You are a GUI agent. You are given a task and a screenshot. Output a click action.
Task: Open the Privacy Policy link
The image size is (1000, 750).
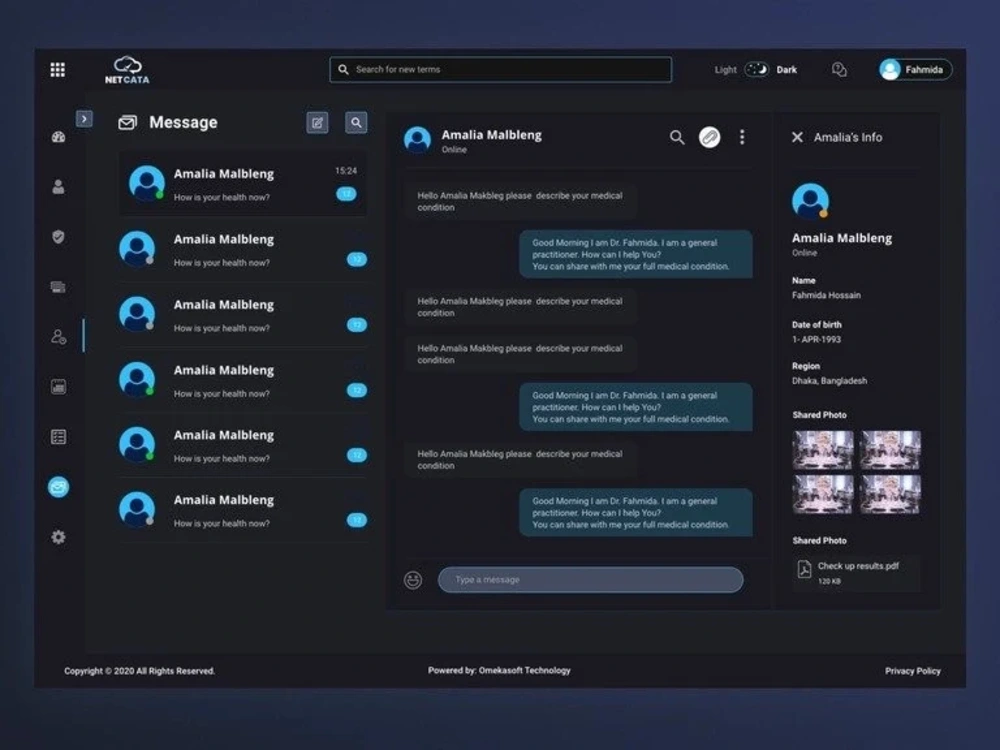[913, 671]
